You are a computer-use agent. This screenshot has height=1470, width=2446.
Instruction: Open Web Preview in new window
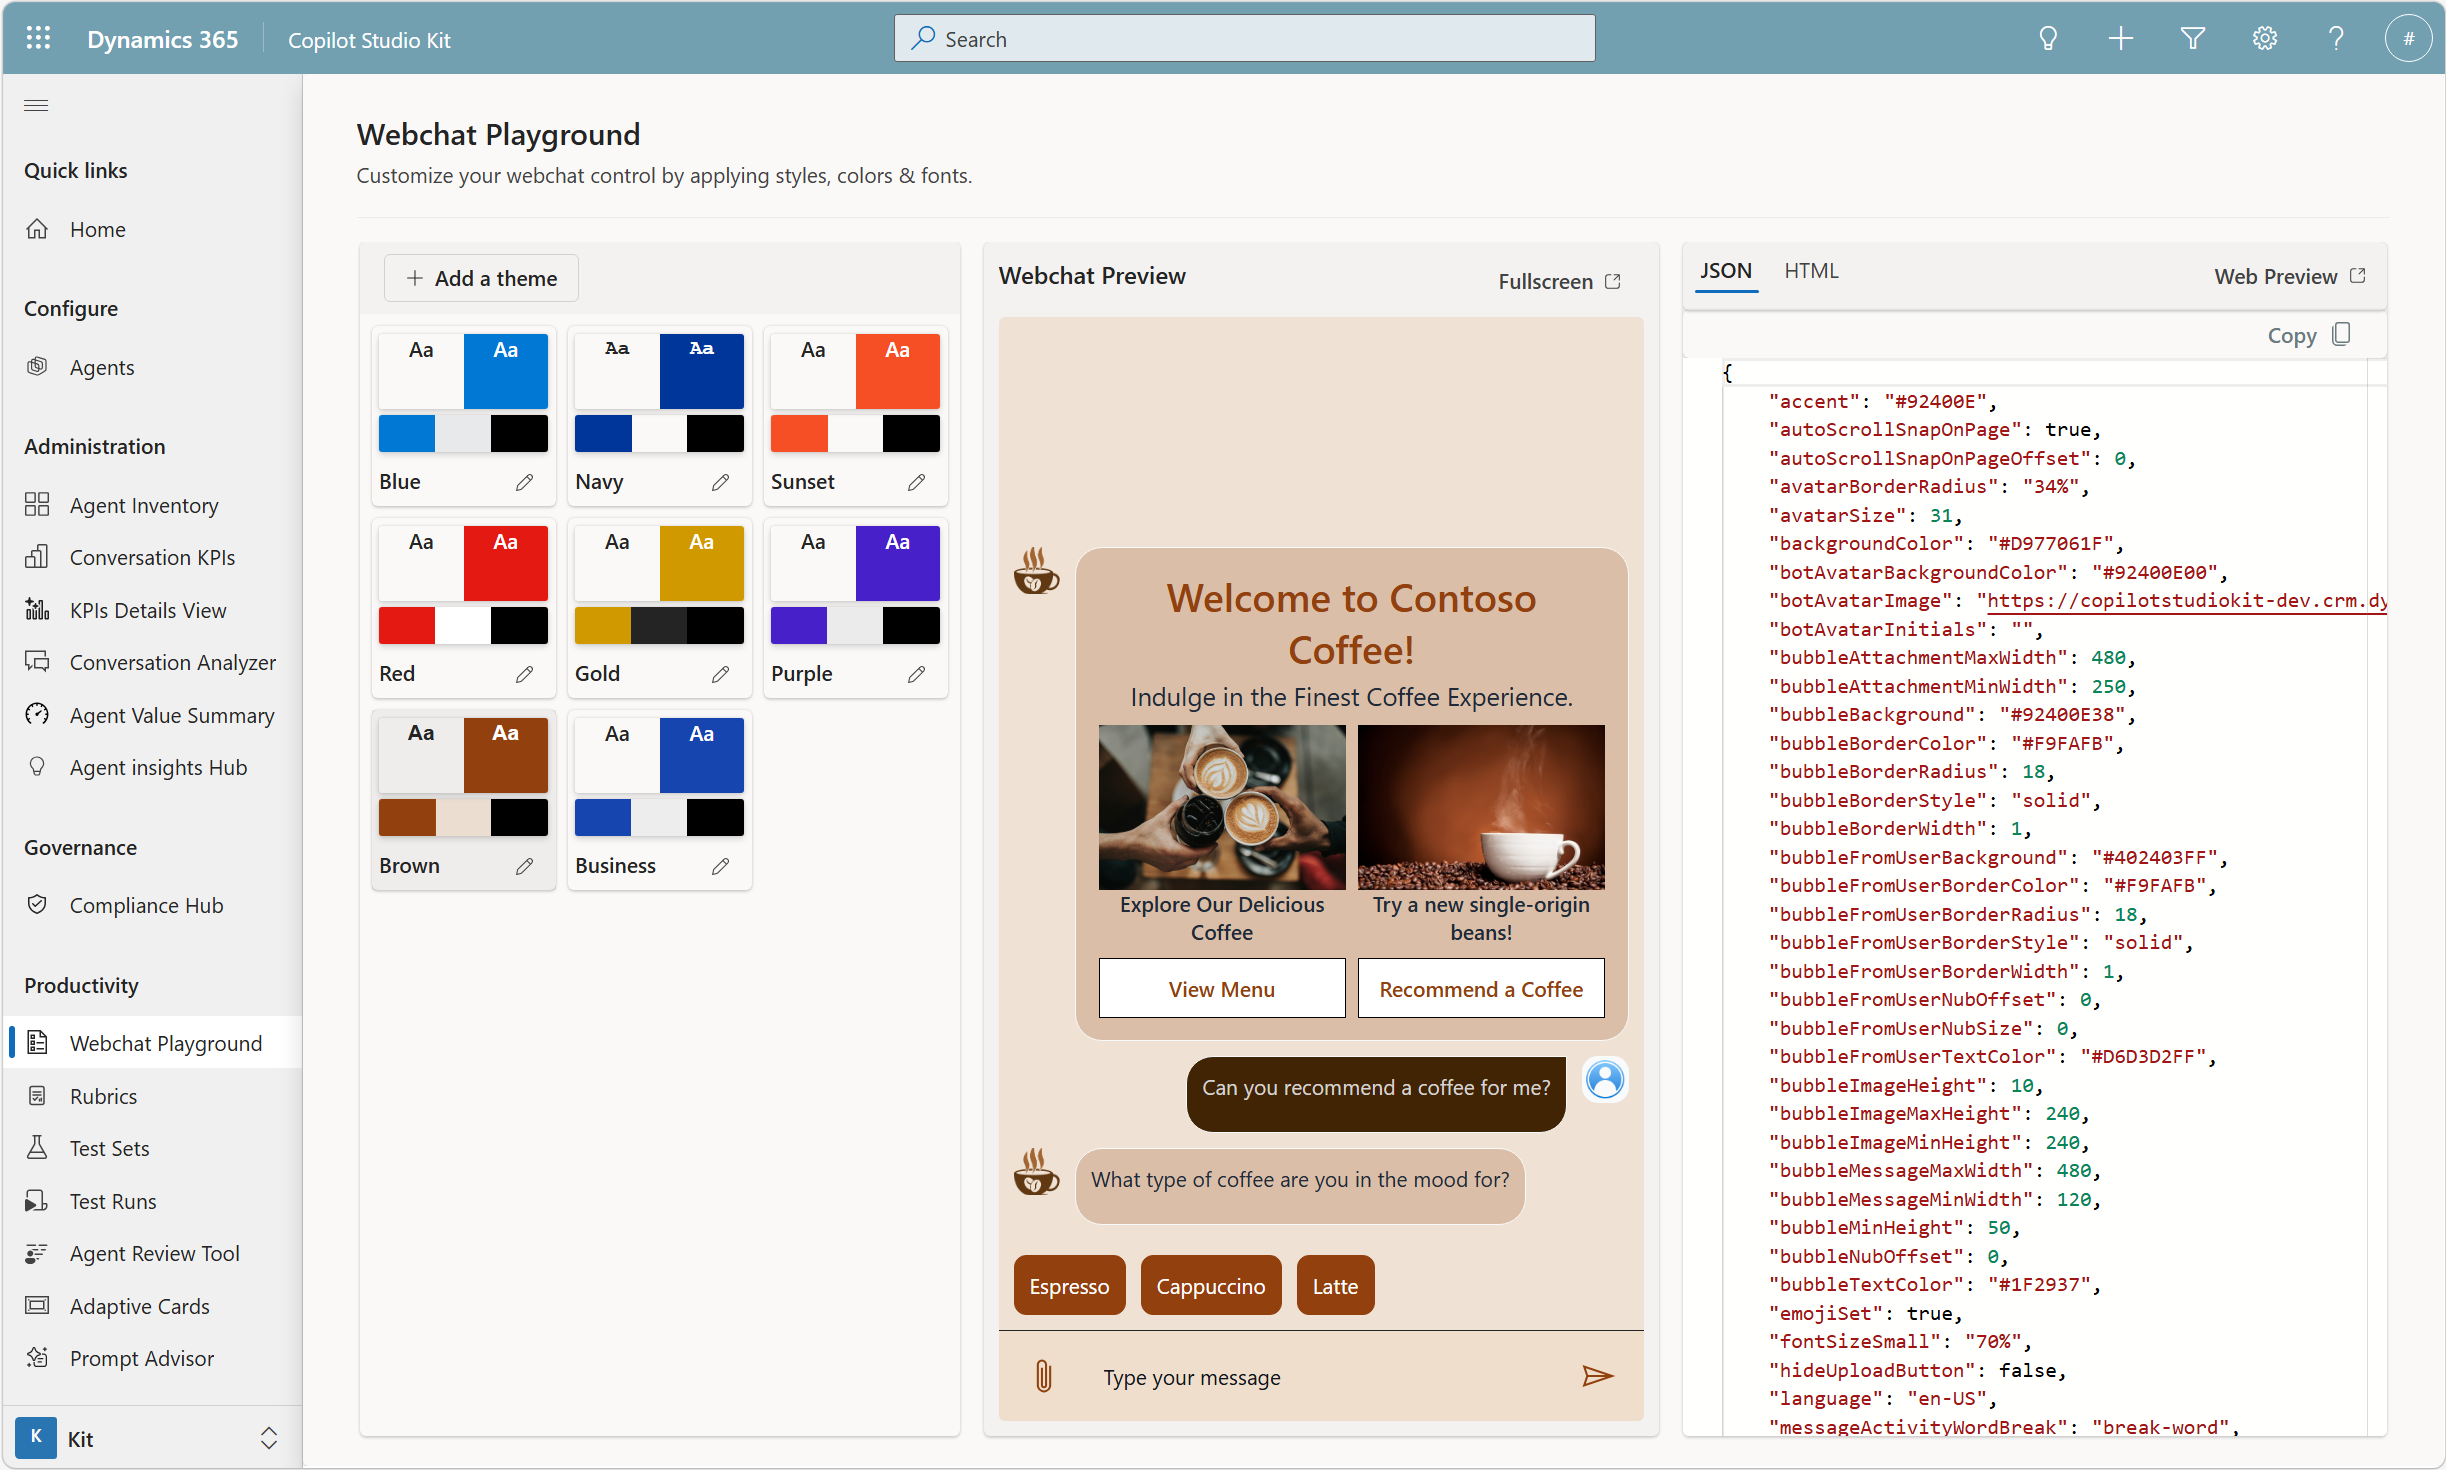point(2289,276)
